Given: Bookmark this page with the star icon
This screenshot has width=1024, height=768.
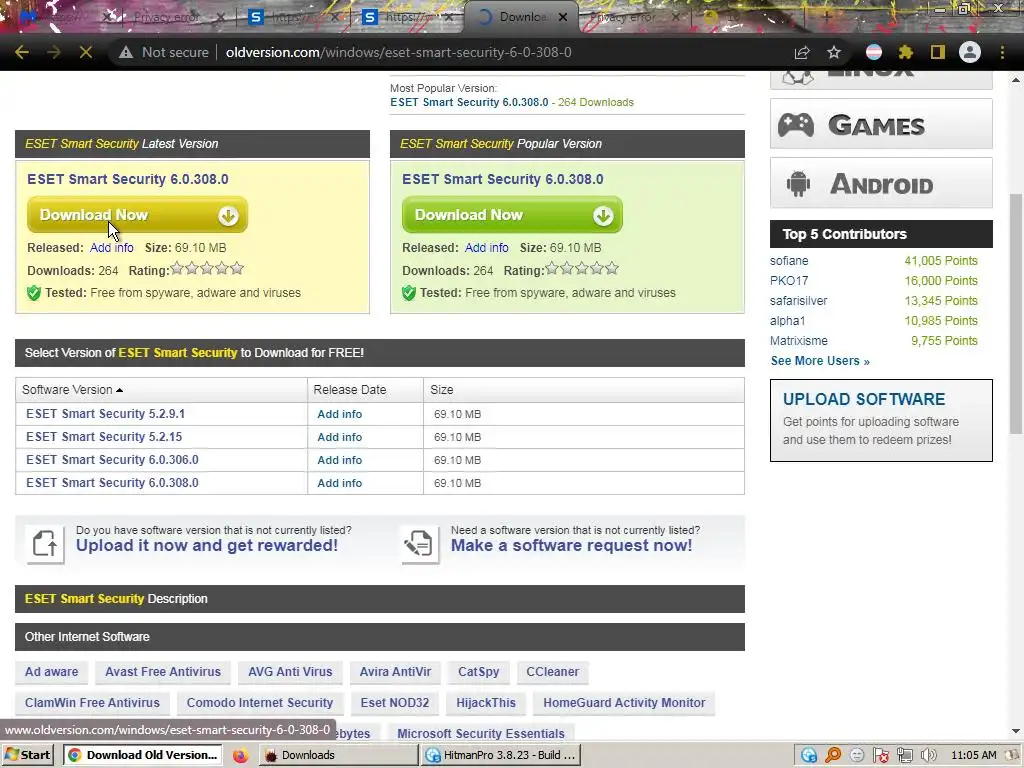Looking at the screenshot, I should [834, 52].
